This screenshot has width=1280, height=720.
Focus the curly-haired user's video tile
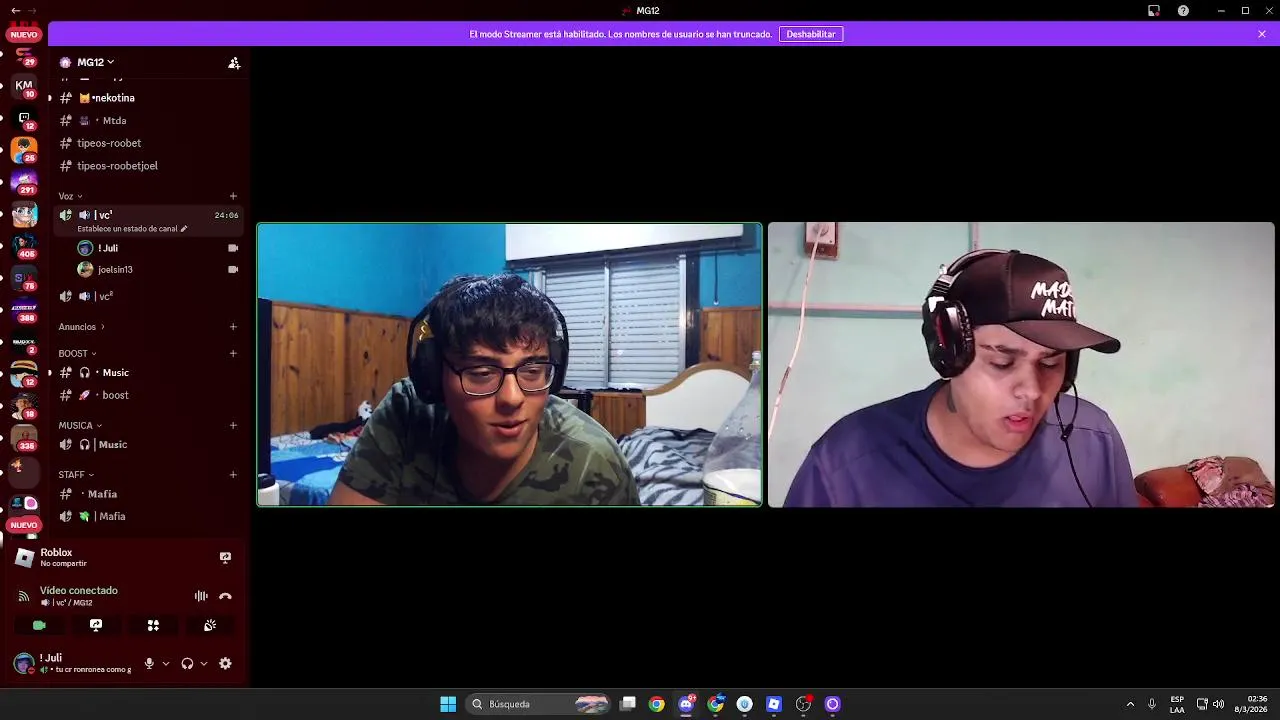510,365
